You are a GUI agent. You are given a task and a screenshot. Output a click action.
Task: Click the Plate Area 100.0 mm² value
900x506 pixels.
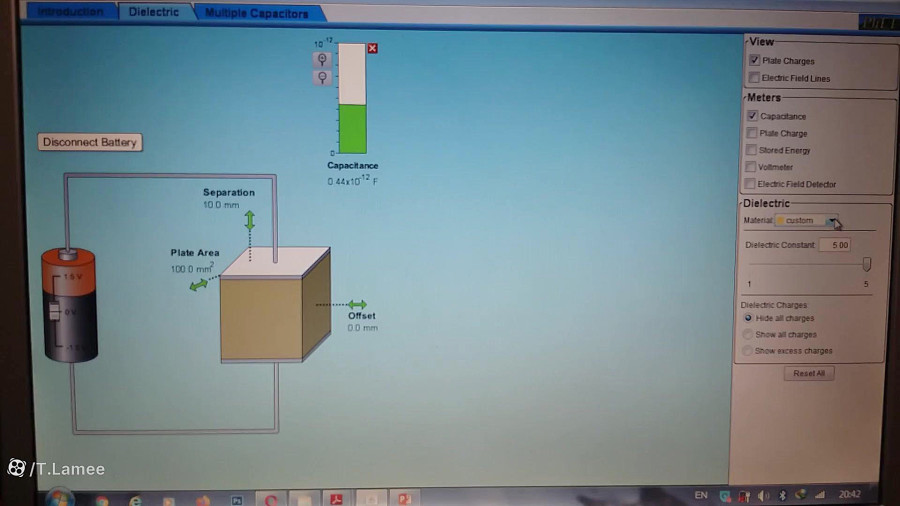click(192, 268)
